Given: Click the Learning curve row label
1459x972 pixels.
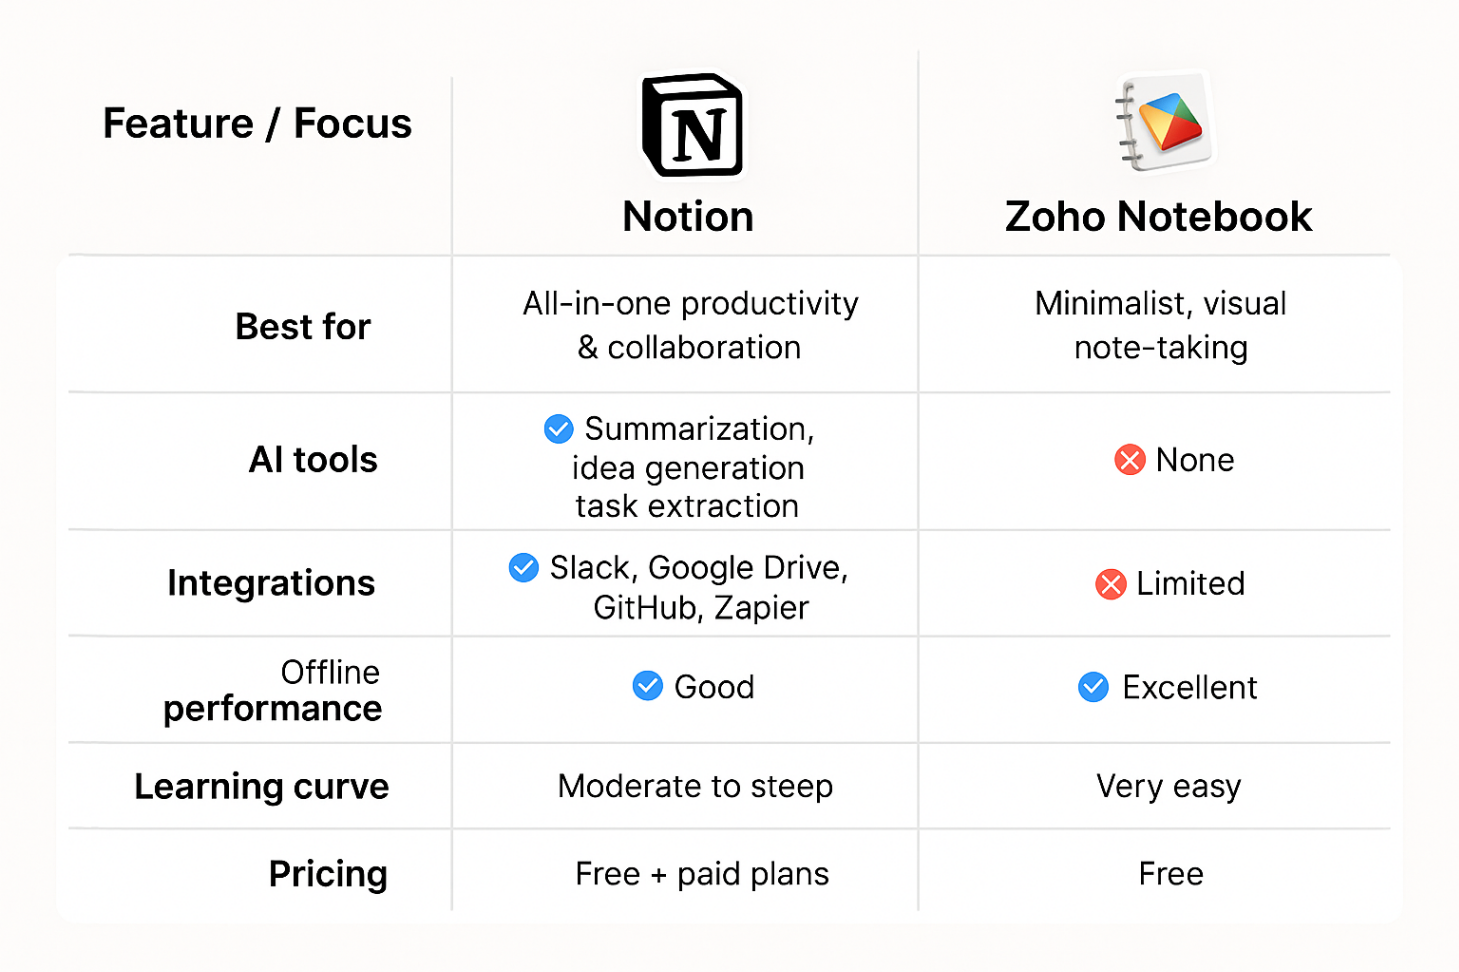Looking at the screenshot, I should point(262,787).
